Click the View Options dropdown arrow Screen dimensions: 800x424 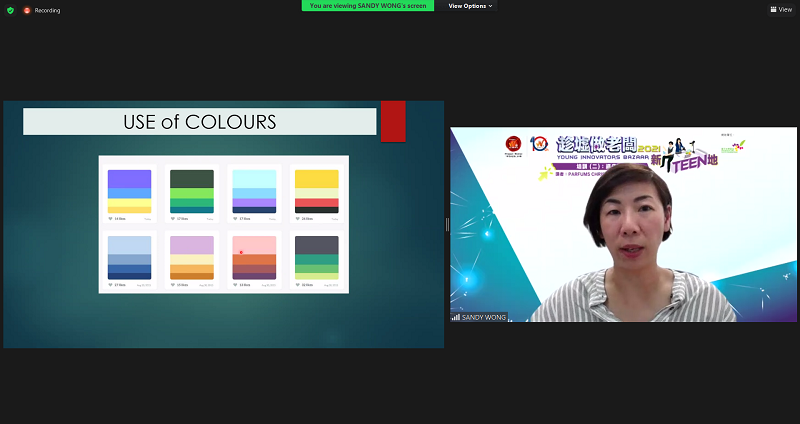tap(490, 6)
